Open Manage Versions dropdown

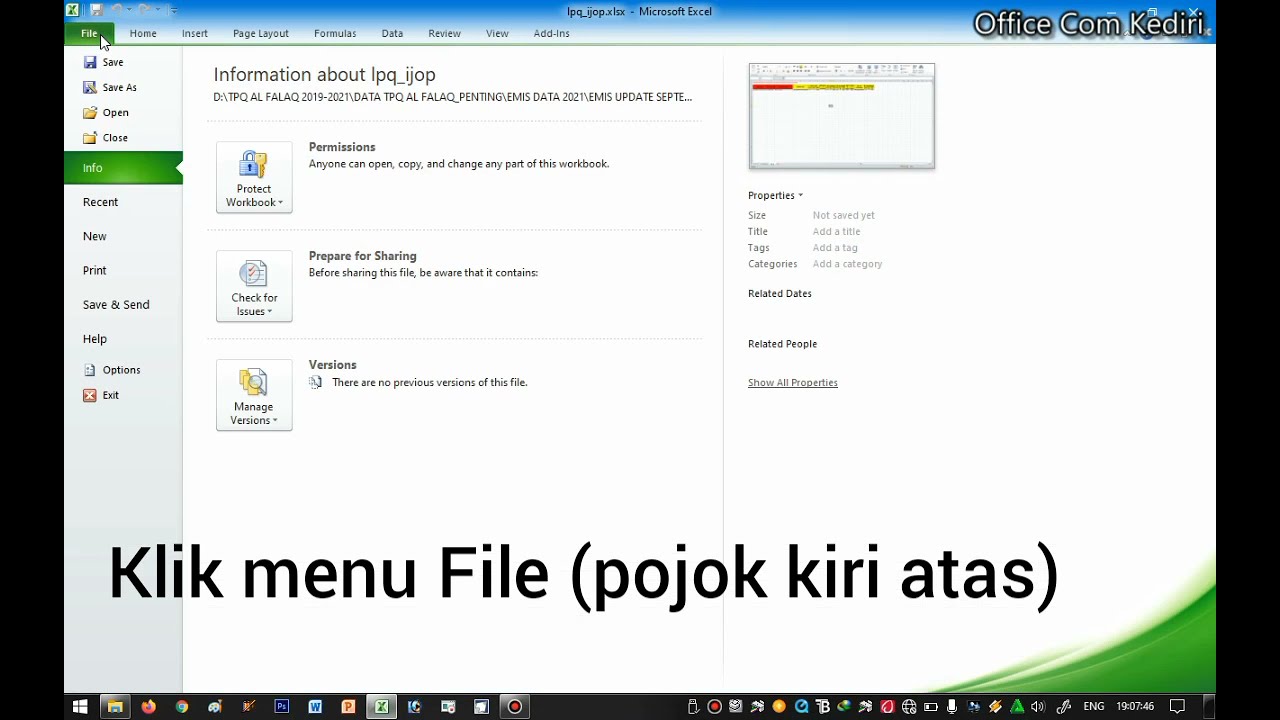[x=254, y=395]
